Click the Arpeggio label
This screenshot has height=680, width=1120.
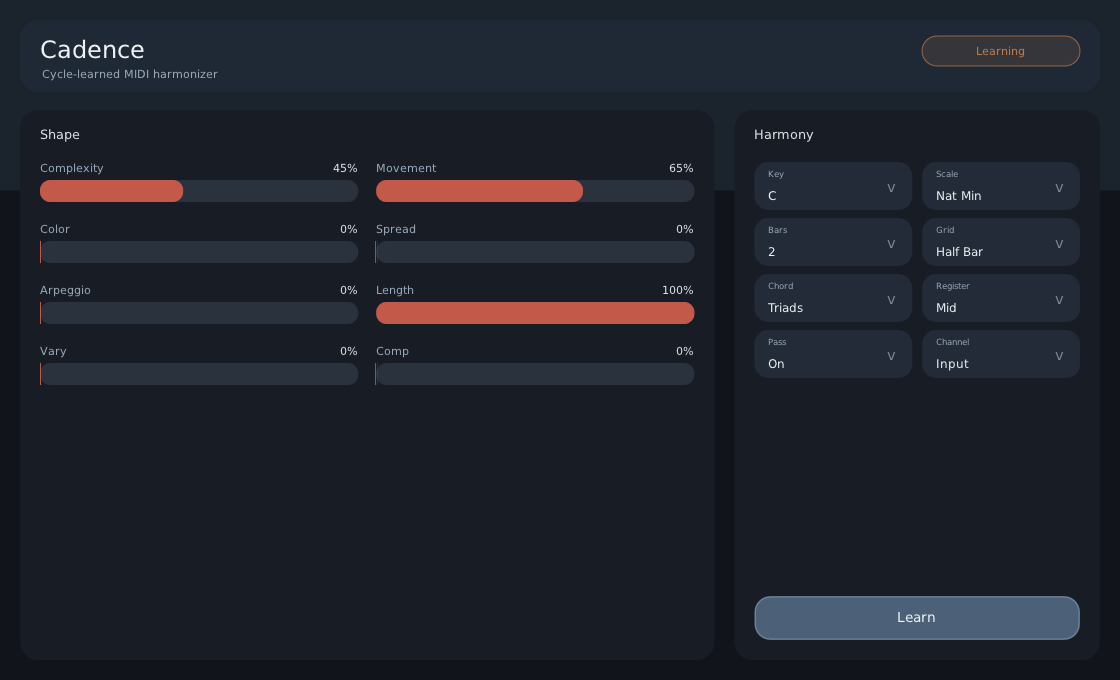coord(65,291)
